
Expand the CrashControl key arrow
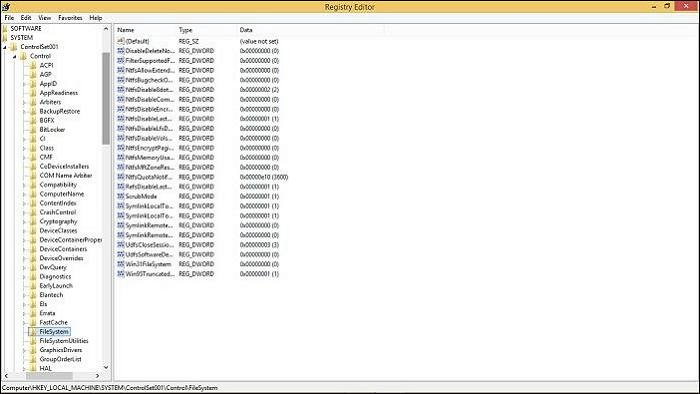click(x=24, y=212)
